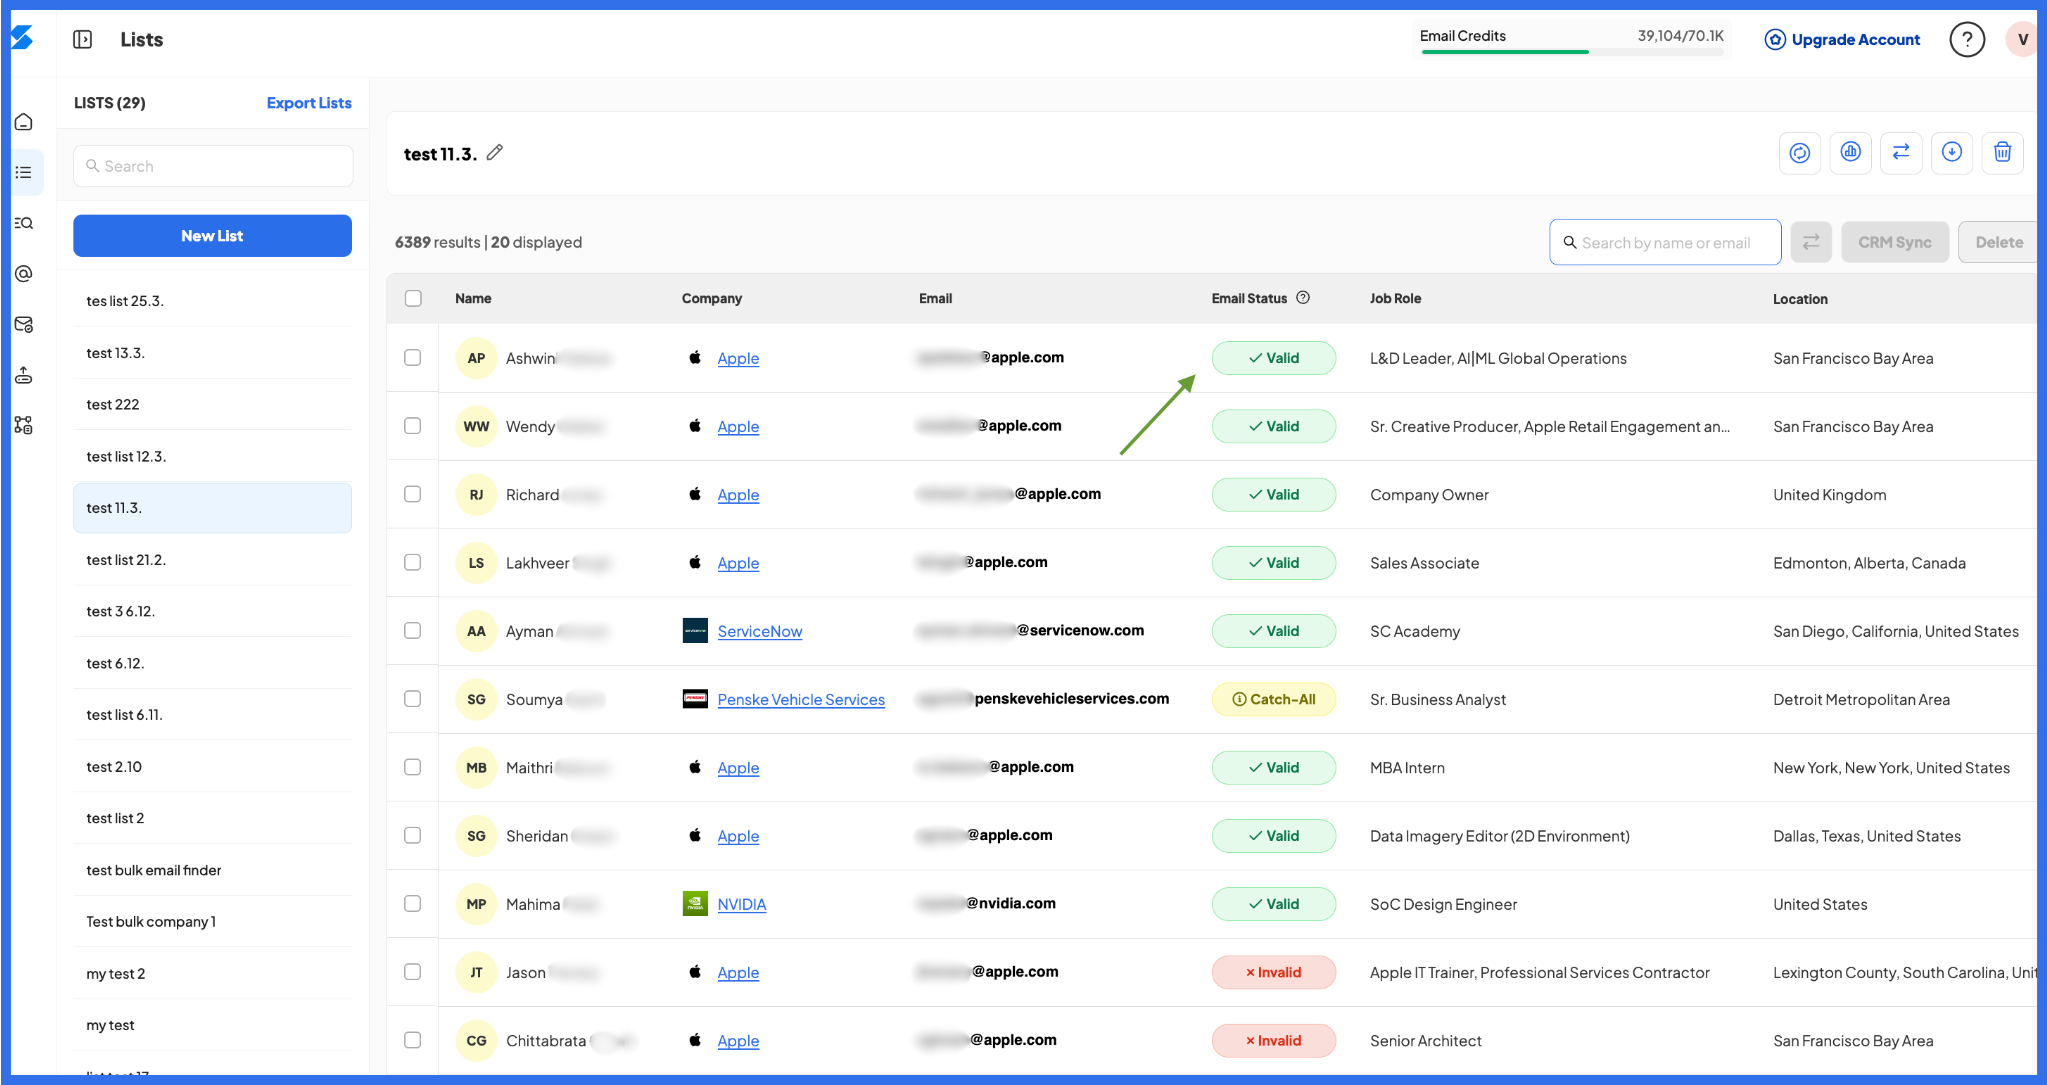2048x1085 pixels.
Task: Click the NVIDIA company logo
Action: 695,904
